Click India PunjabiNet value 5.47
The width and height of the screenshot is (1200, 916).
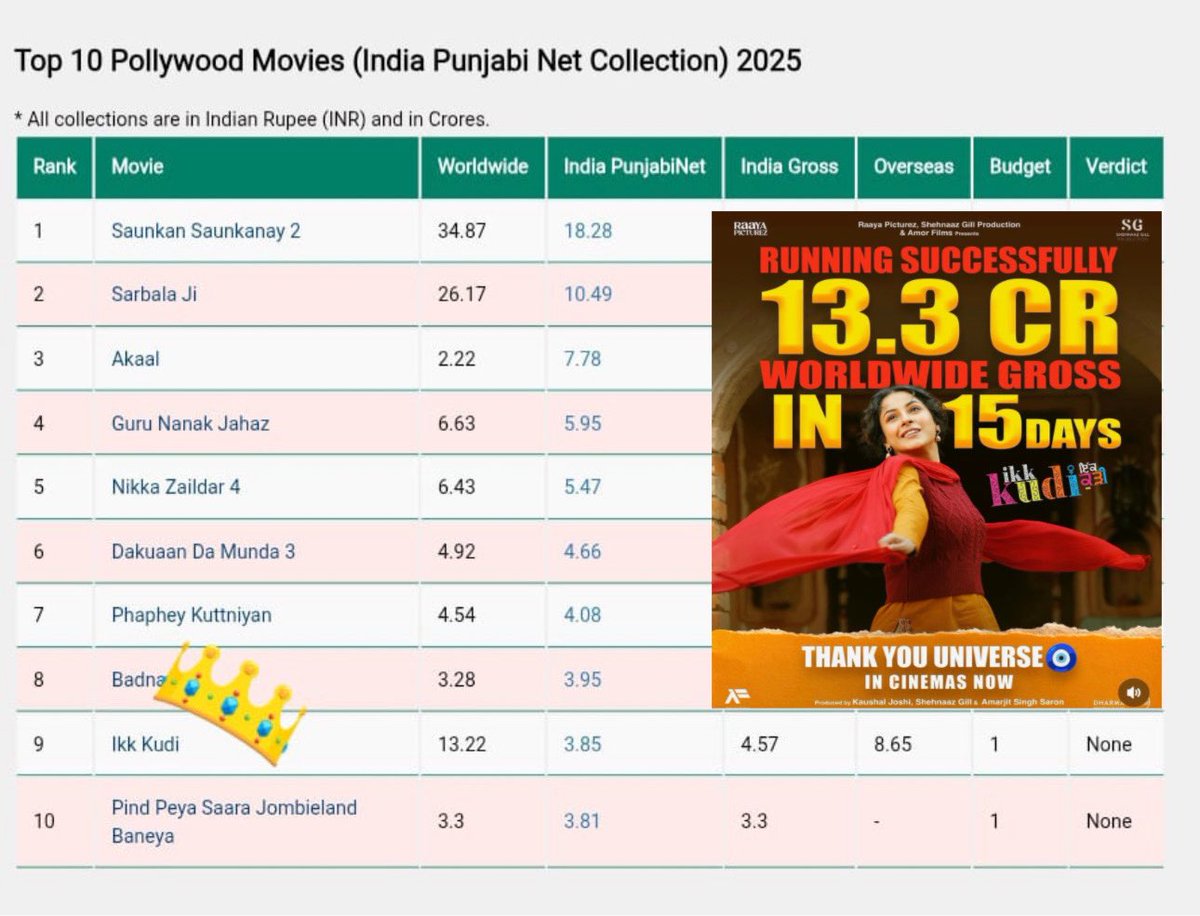(583, 487)
